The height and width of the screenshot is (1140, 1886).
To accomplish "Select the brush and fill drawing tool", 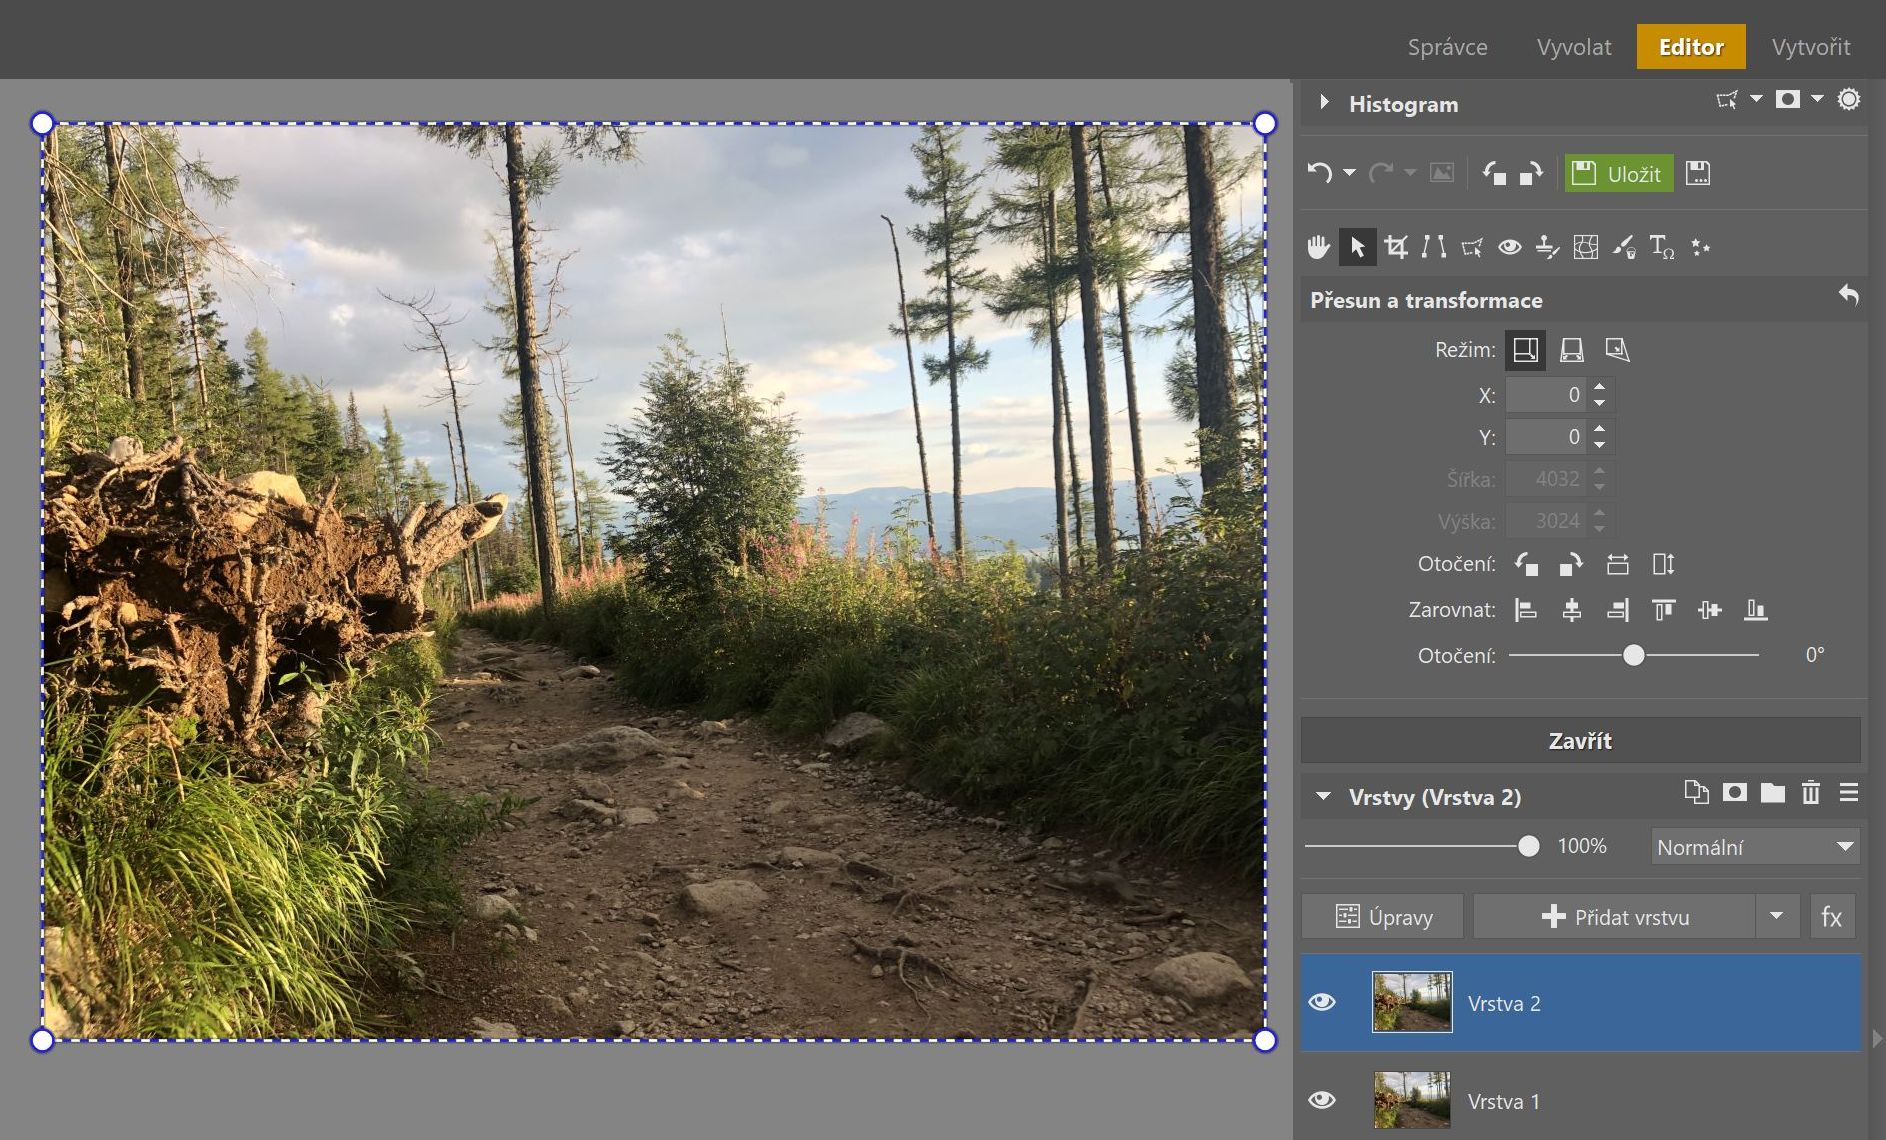I will [1624, 247].
